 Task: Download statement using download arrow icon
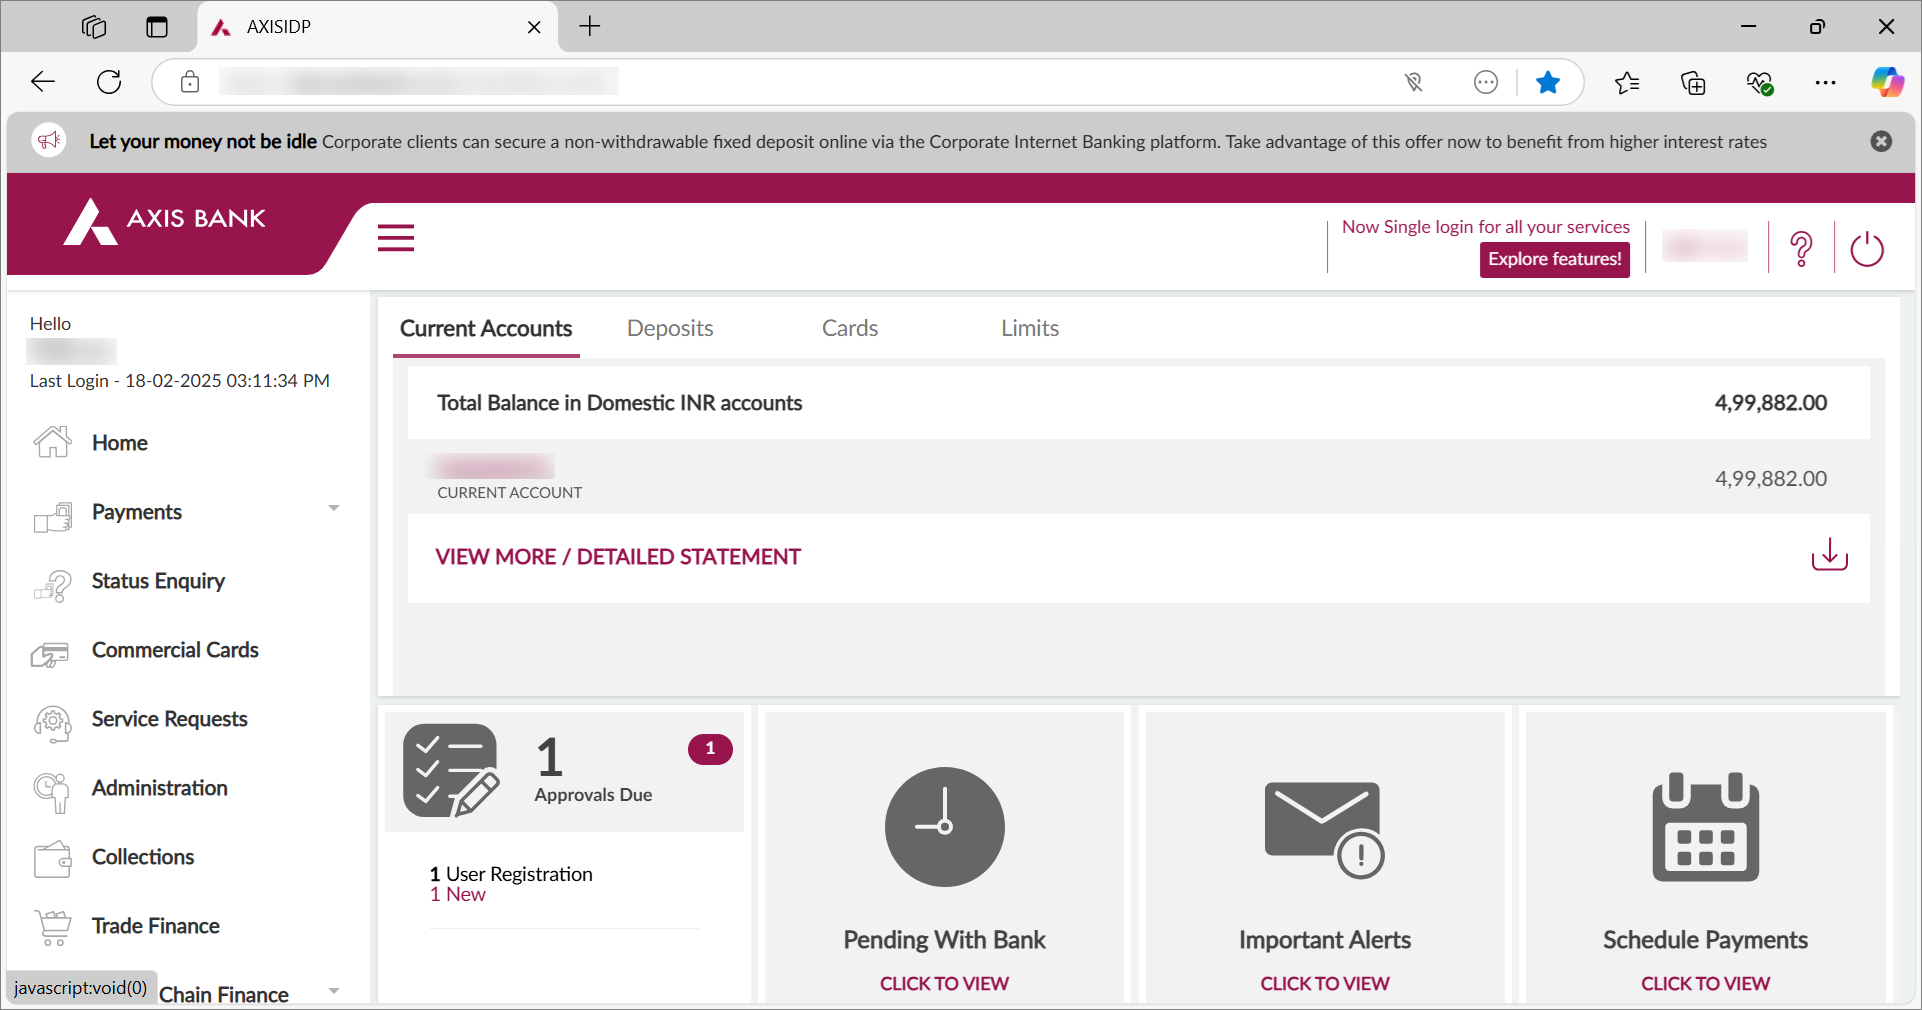1829,554
